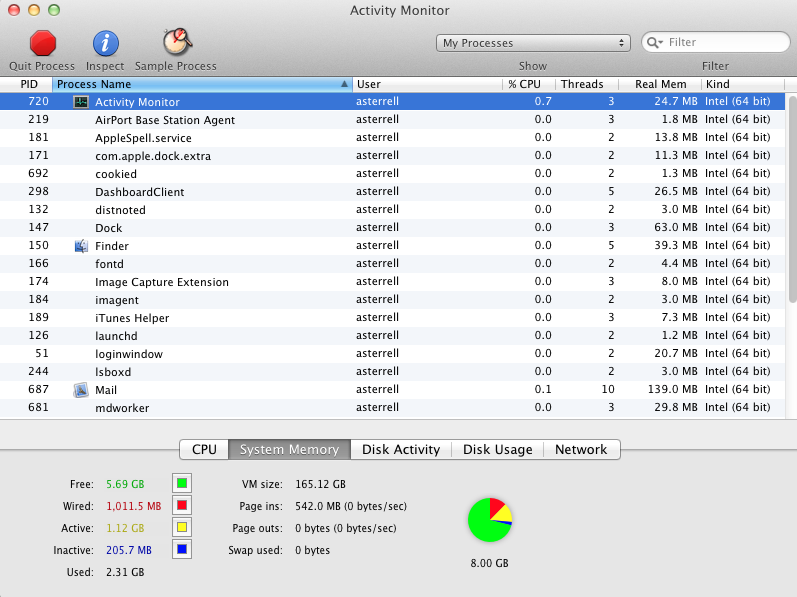Select the System Memory tab
Screen dimensions: 797x597
point(289,450)
